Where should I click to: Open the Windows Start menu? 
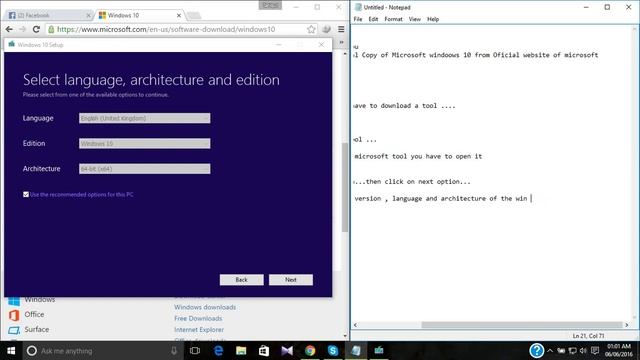(11, 351)
